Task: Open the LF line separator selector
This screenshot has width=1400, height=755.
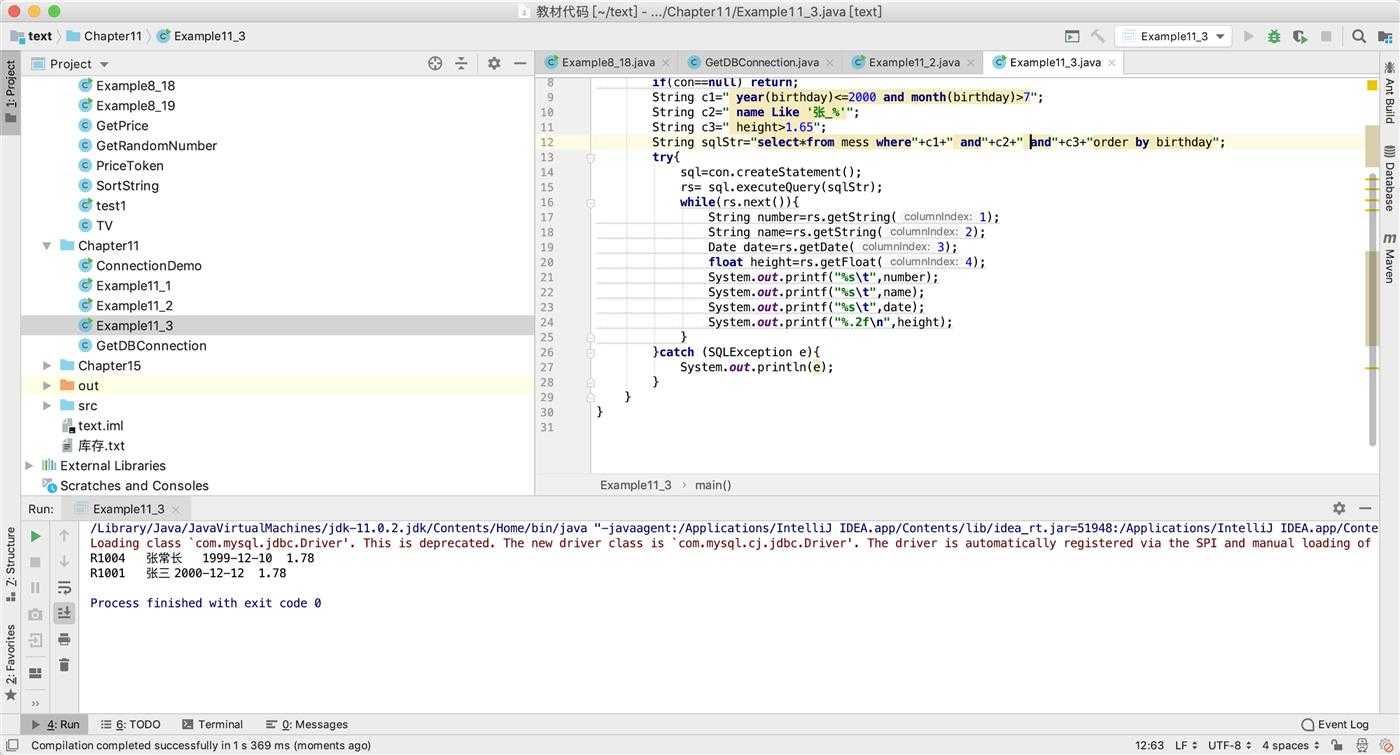Action: tap(1186, 745)
